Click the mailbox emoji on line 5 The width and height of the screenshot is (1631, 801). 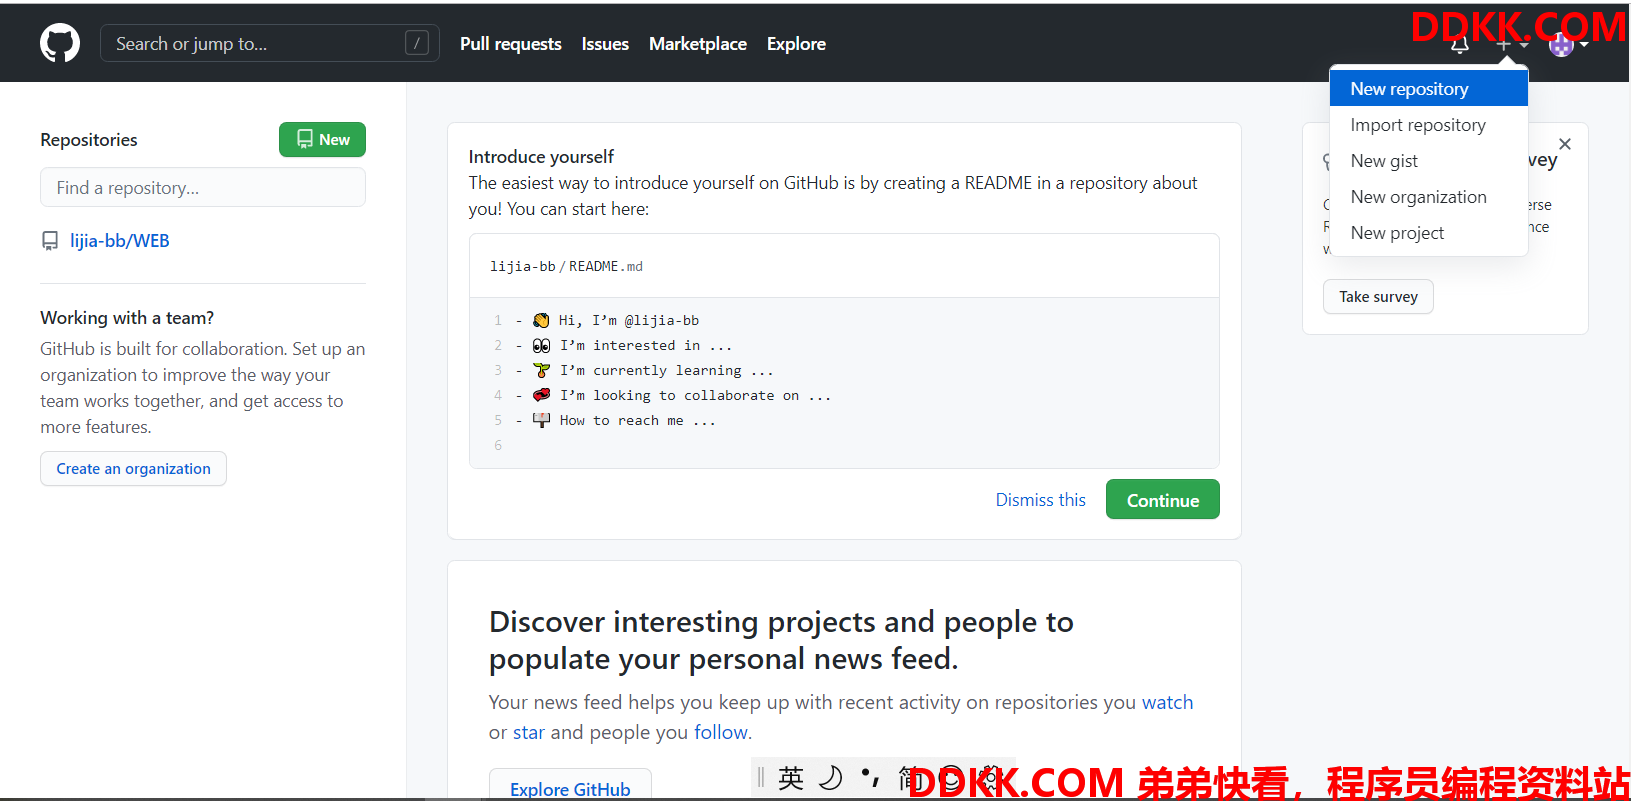pos(541,420)
